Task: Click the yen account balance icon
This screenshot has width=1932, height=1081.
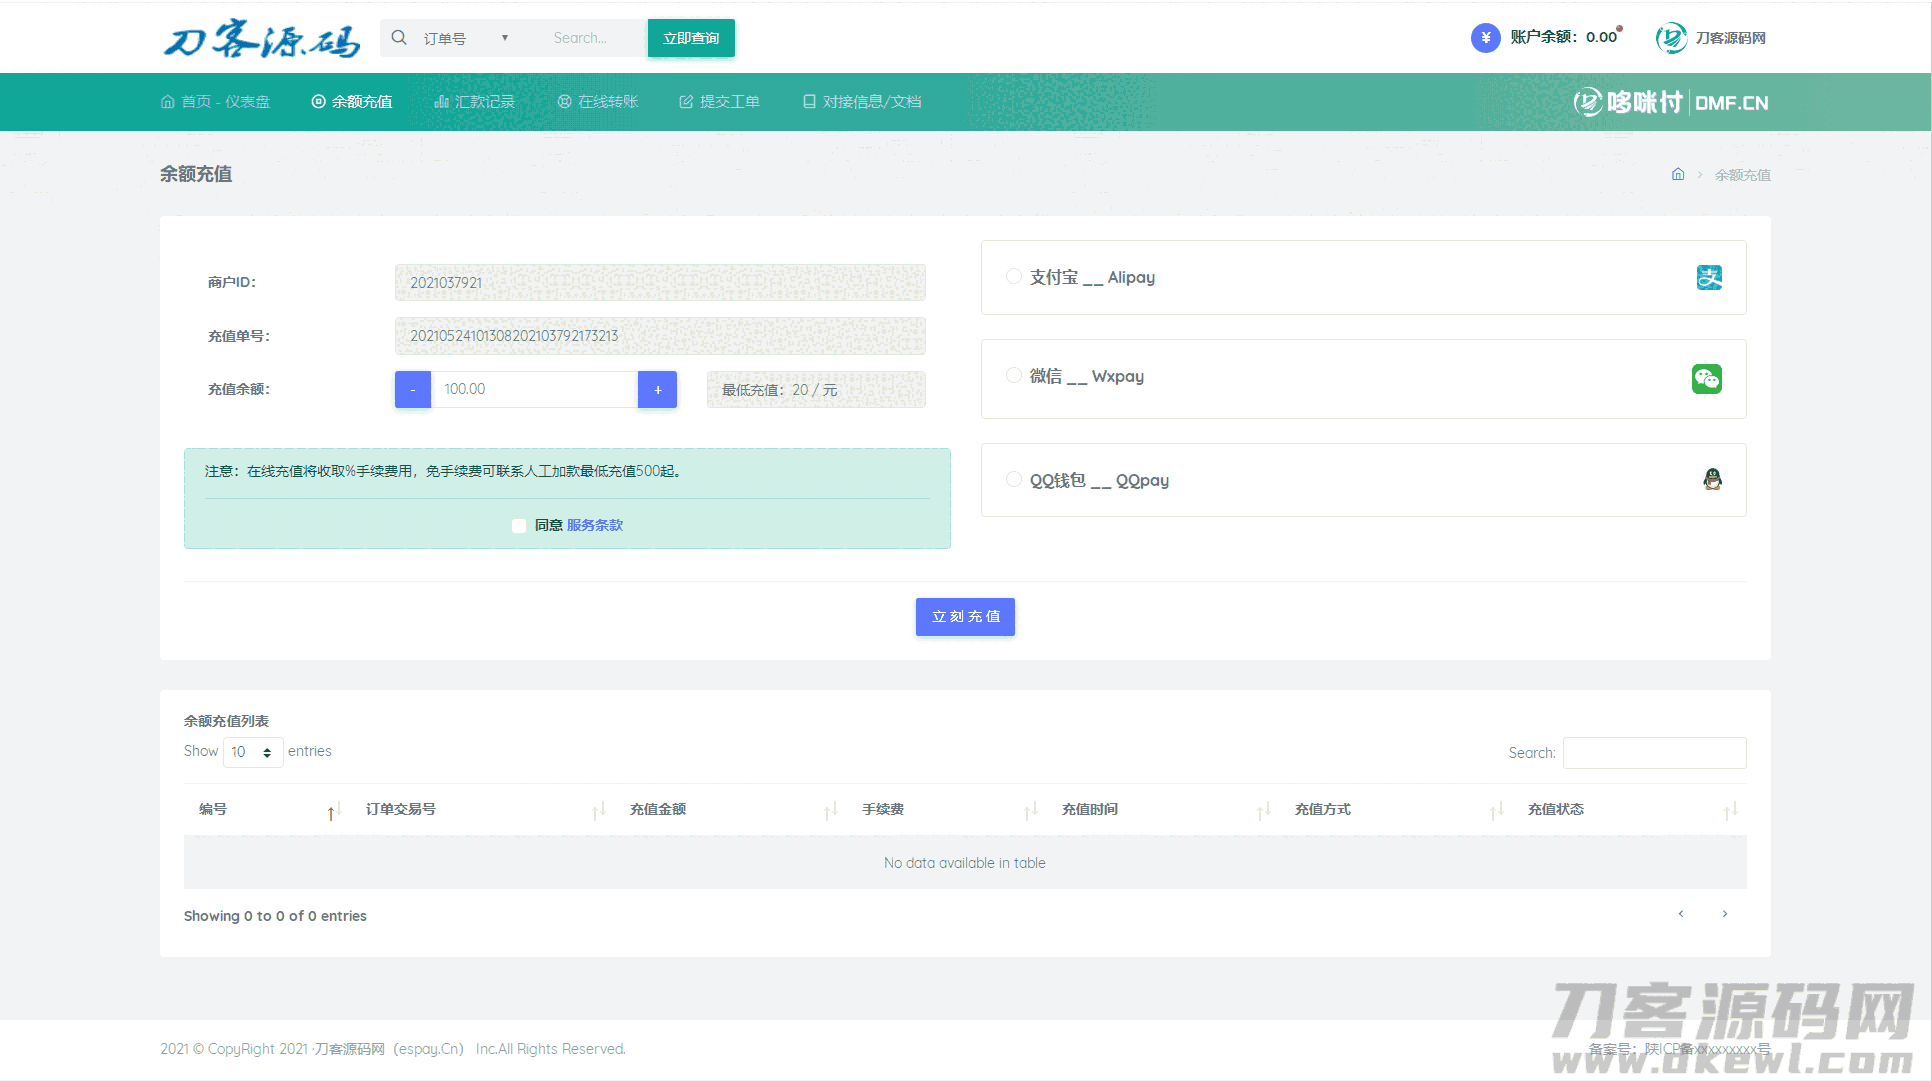Action: point(1485,38)
